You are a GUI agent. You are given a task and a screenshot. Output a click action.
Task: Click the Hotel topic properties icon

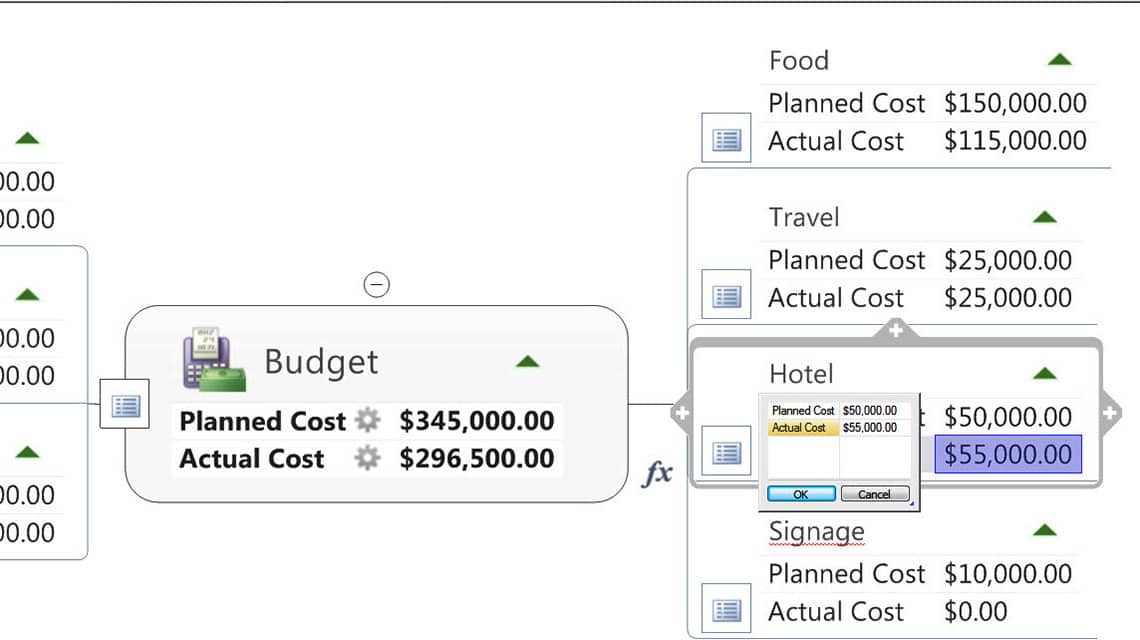(726, 452)
